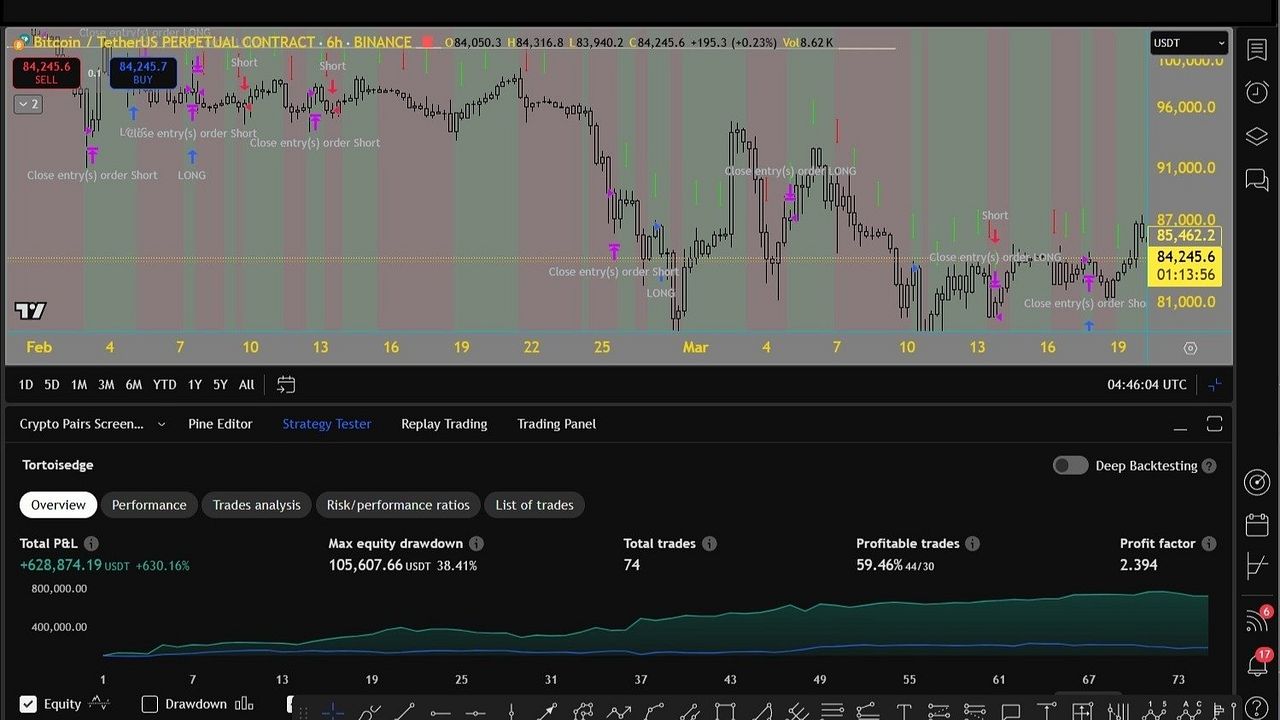
Task: Click the Tortoisedge strategy name
Action: tap(58, 465)
